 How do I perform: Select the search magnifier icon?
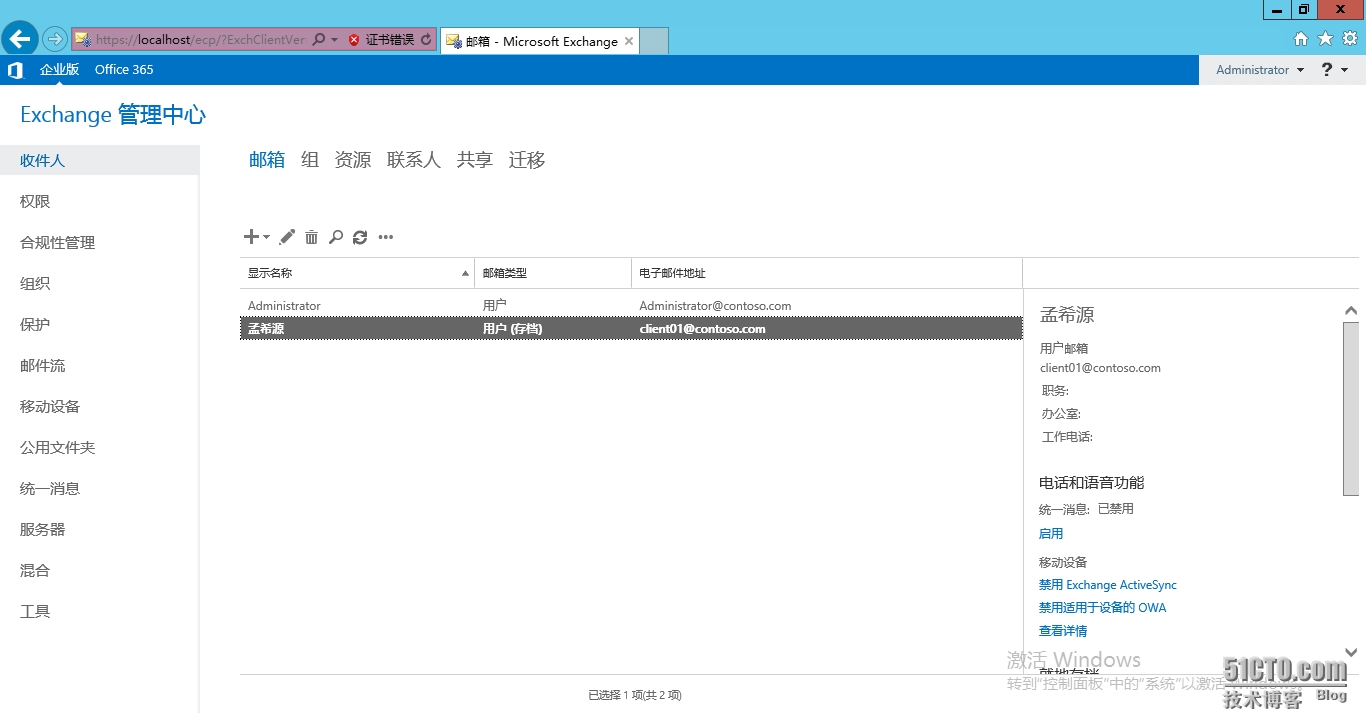point(336,237)
